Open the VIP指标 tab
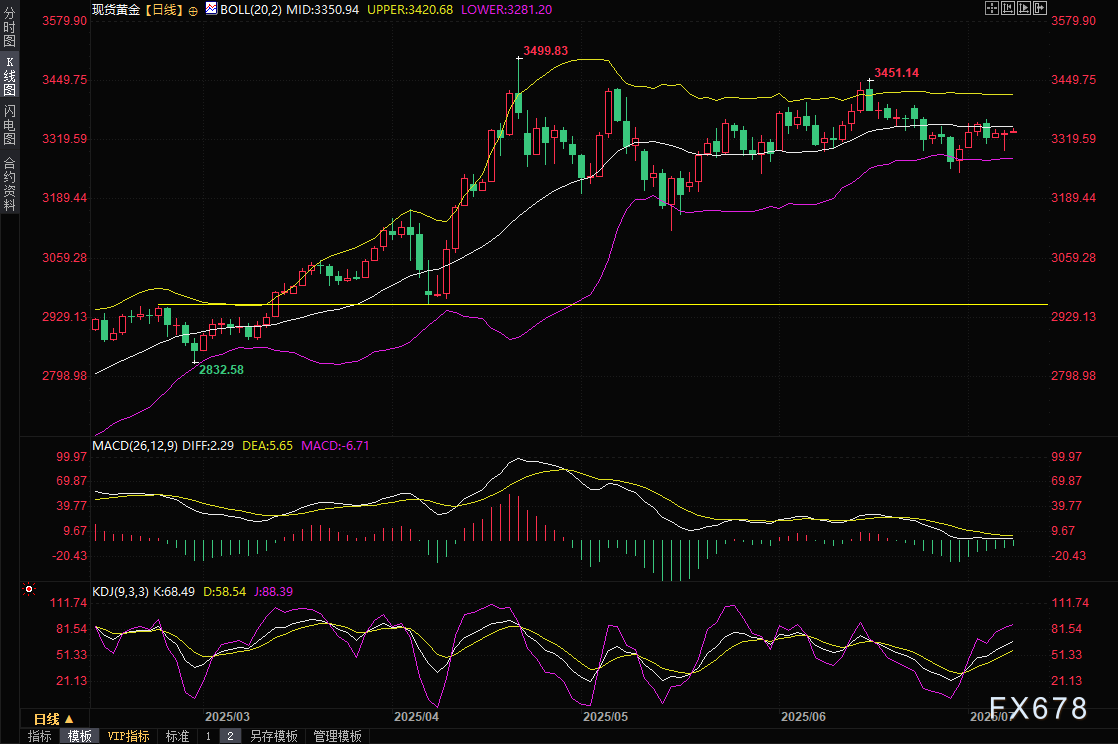 pyautogui.click(x=128, y=736)
